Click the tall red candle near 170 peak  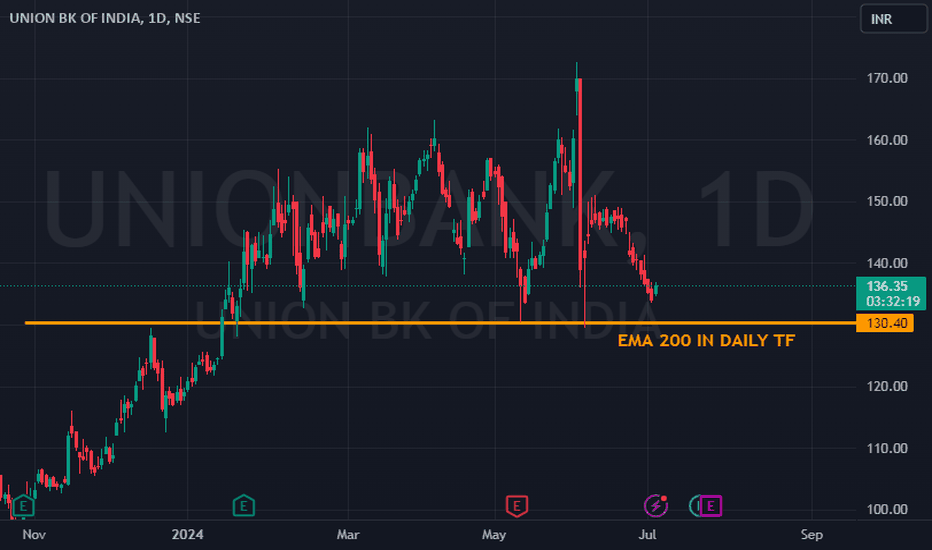(x=580, y=174)
